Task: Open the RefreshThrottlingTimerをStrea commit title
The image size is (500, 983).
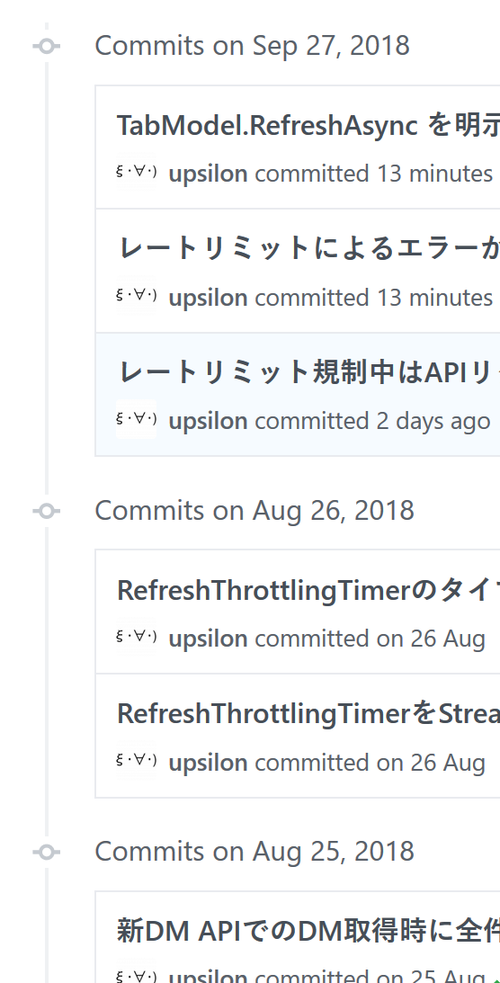Action: (308, 714)
